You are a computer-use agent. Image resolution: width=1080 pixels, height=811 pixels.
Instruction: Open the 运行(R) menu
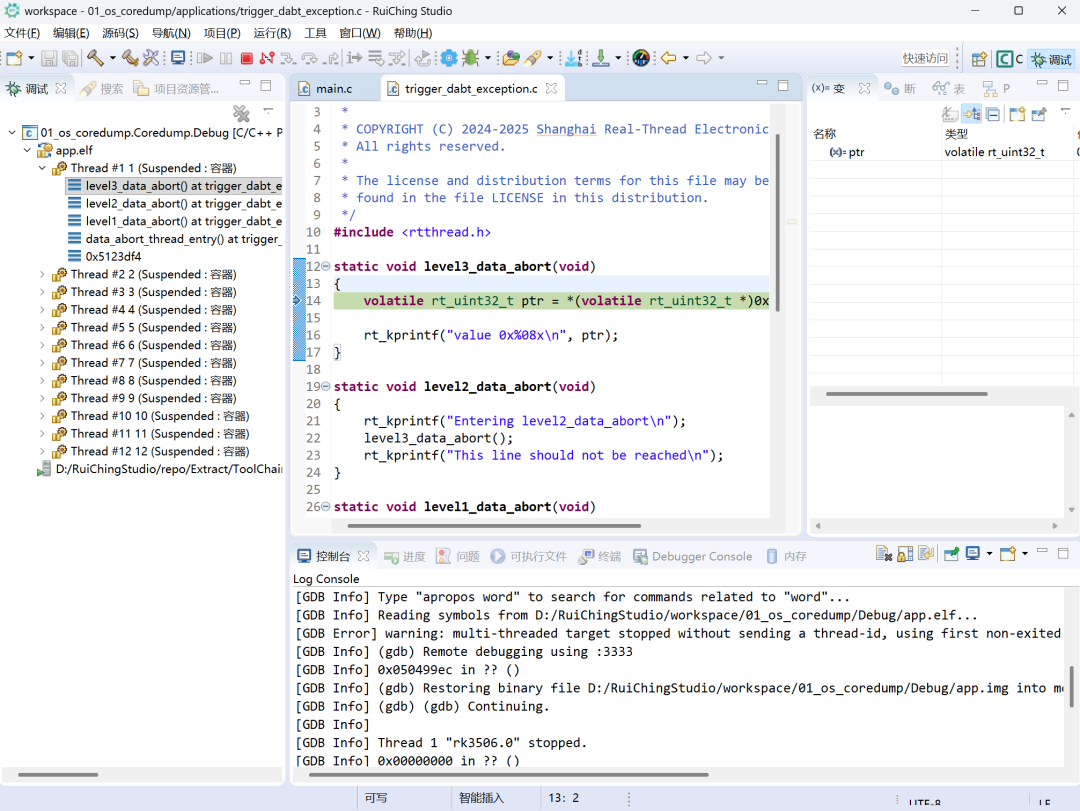pos(272,33)
